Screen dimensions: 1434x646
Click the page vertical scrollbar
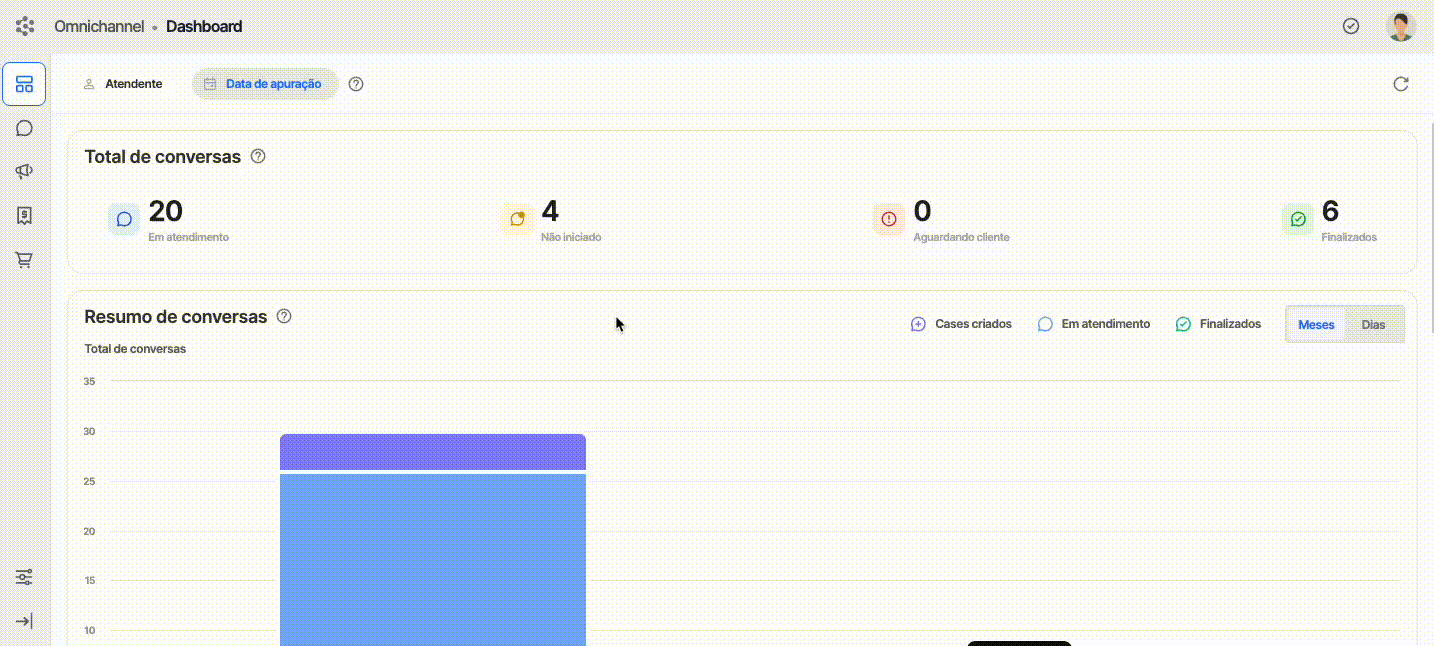click(x=1430, y=230)
